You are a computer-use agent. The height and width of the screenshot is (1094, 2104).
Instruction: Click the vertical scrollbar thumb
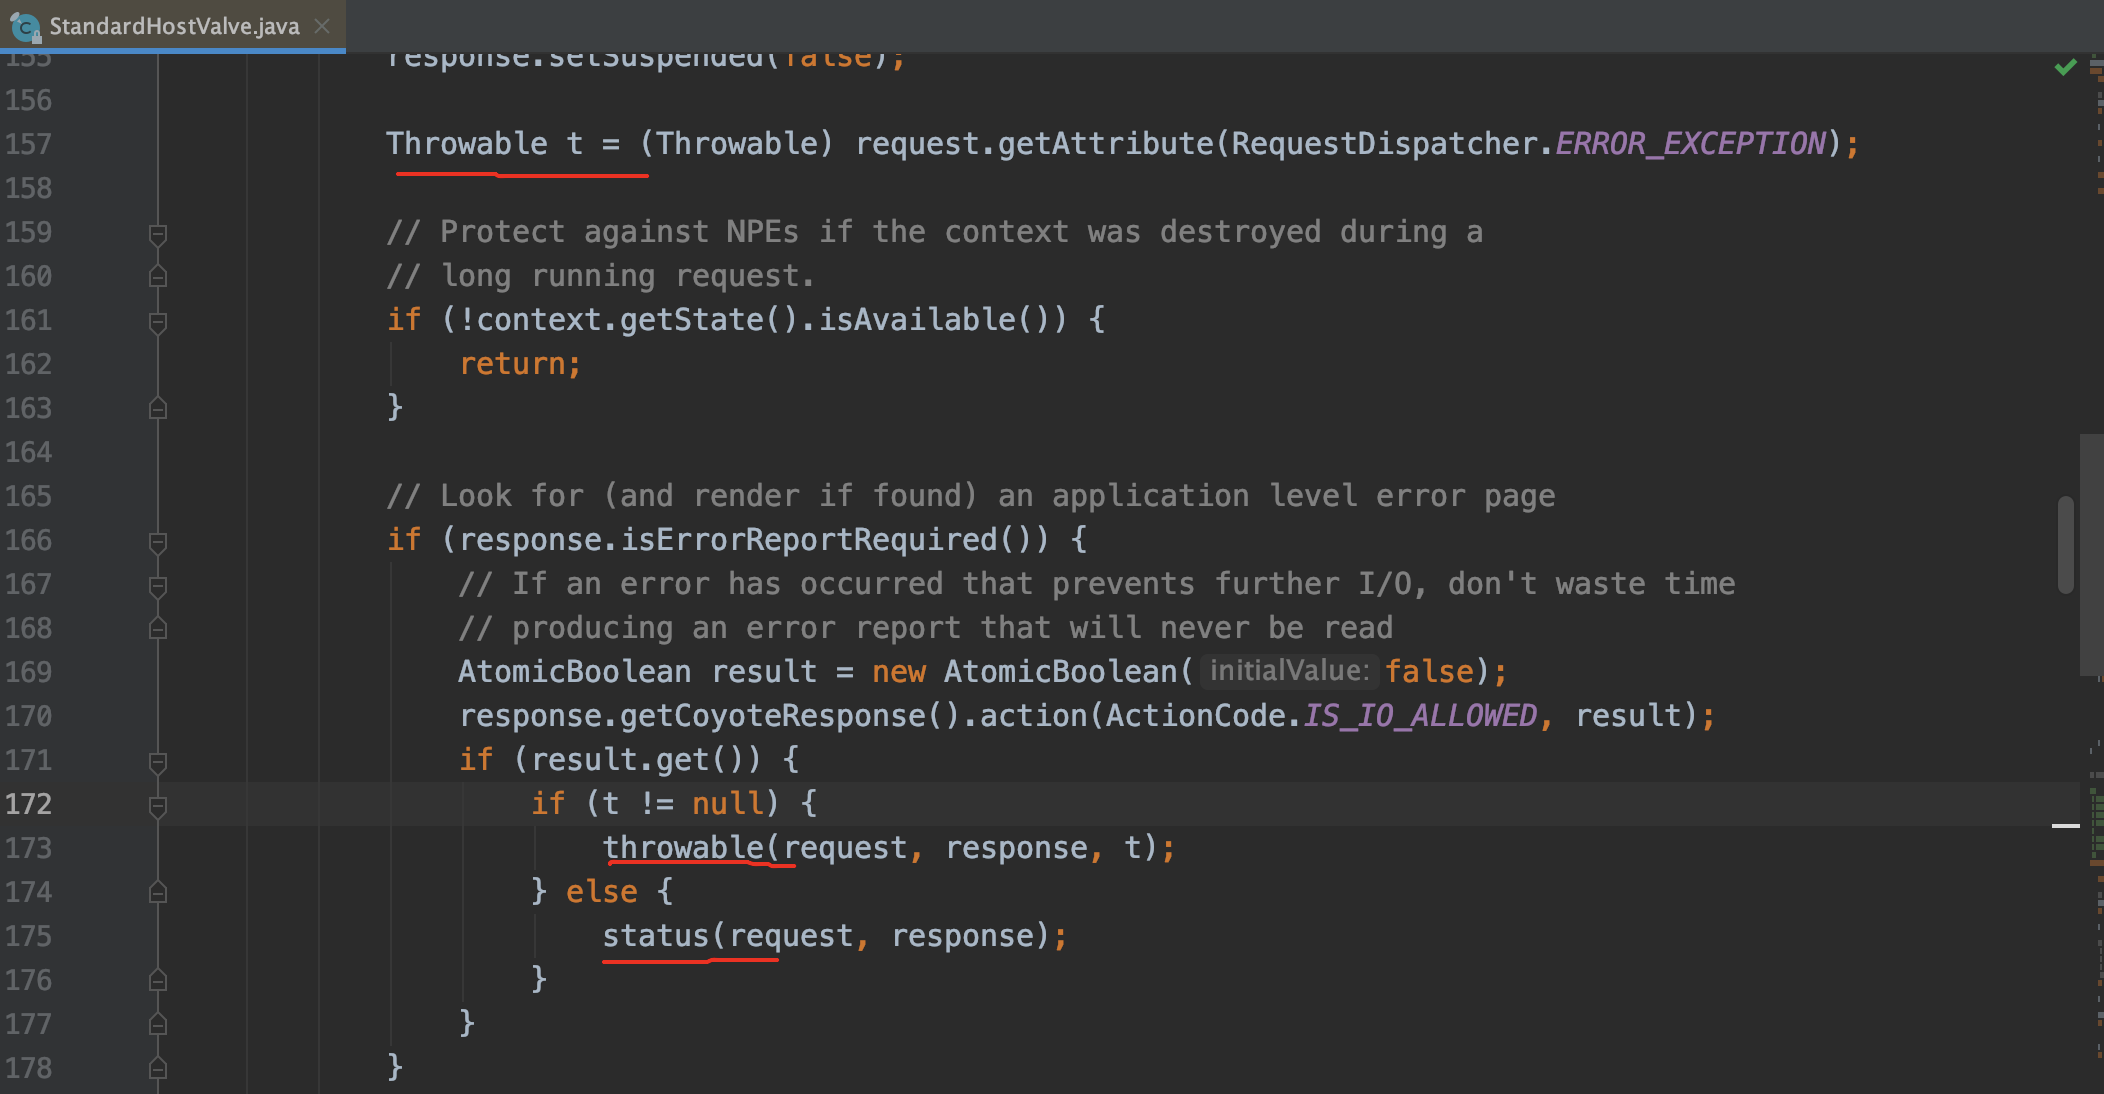coord(2065,544)
